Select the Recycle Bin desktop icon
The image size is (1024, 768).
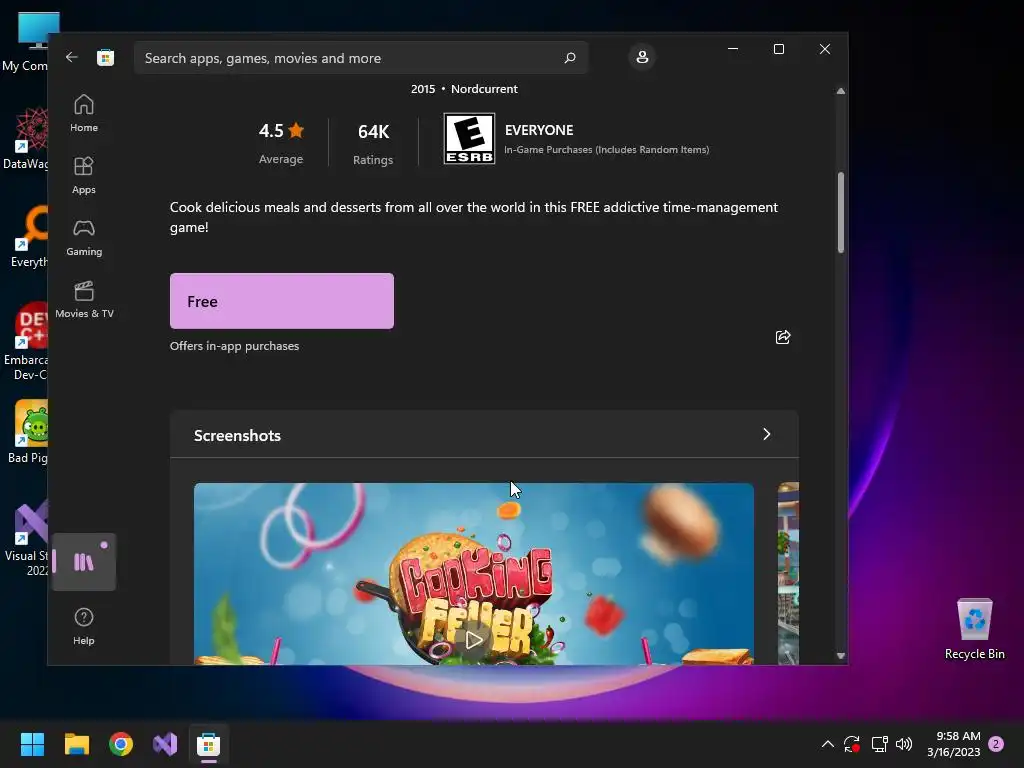pyautogui.click(x=974, y=628)
